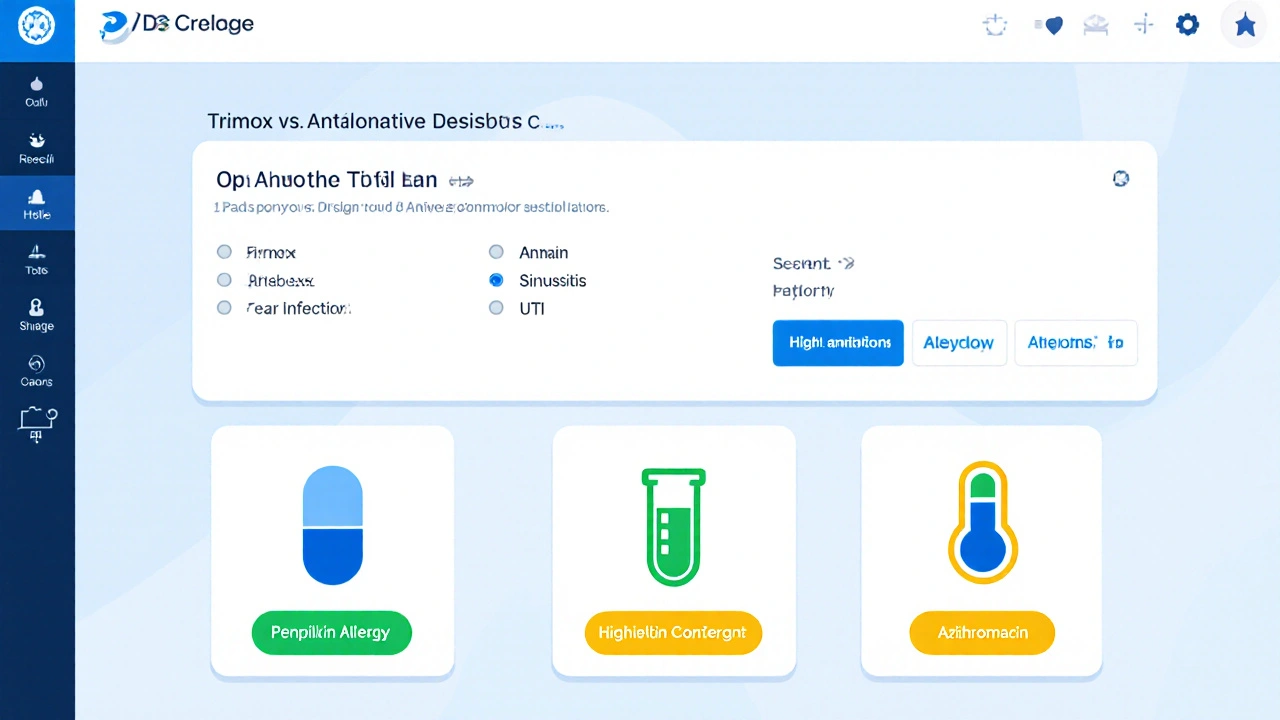The width and height of the screenshot is (1280, 720).
Task: Select the UTI radio option
Action: tap(496, 309)
